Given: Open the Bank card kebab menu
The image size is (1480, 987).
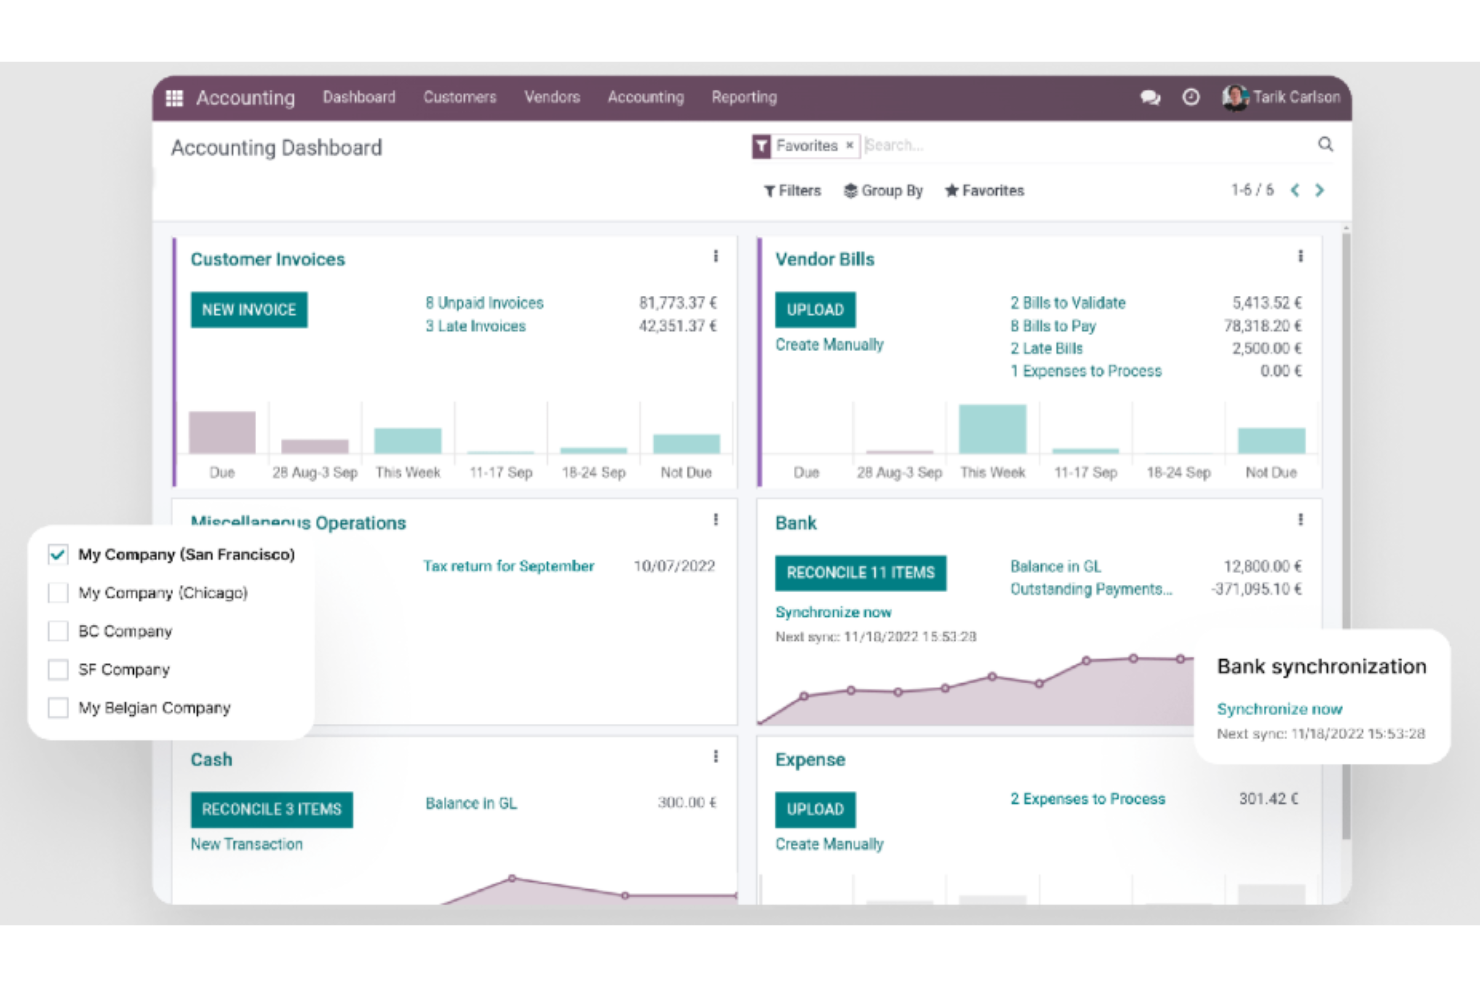Looking at the screenshot, I should click(1301, 519).
